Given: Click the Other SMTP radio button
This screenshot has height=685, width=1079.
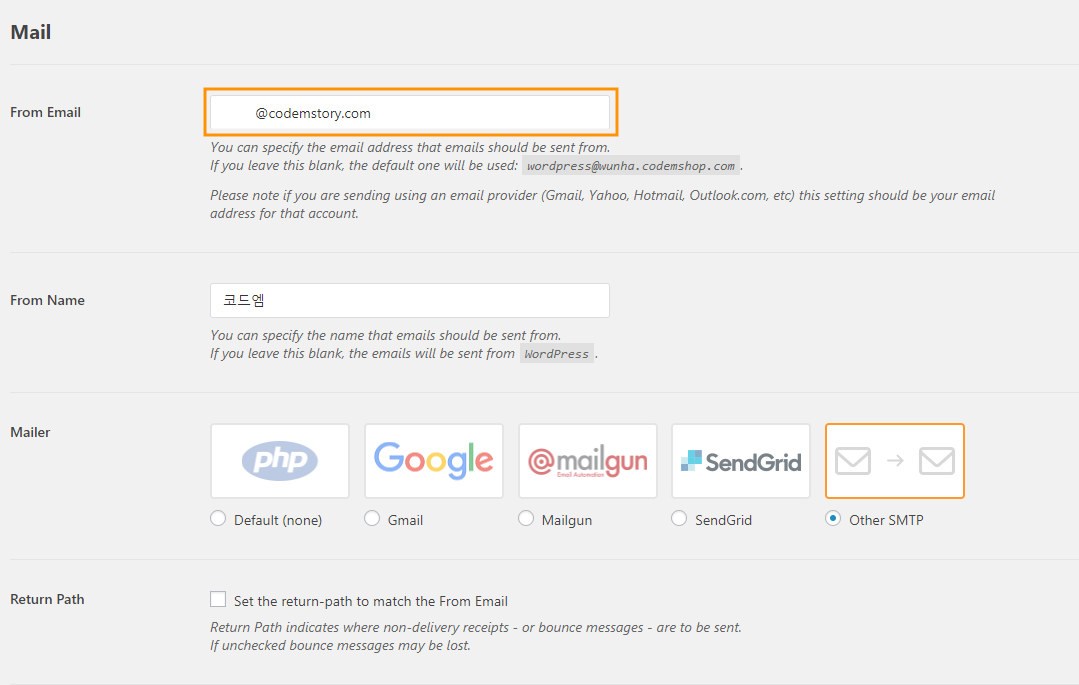Looking at the screenshot, I should tap(833, 519).
